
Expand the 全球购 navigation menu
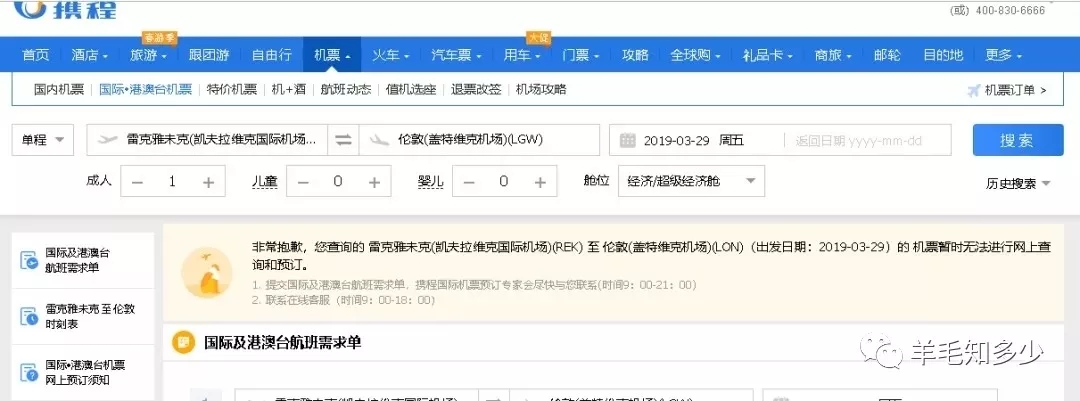pos(696,55)
